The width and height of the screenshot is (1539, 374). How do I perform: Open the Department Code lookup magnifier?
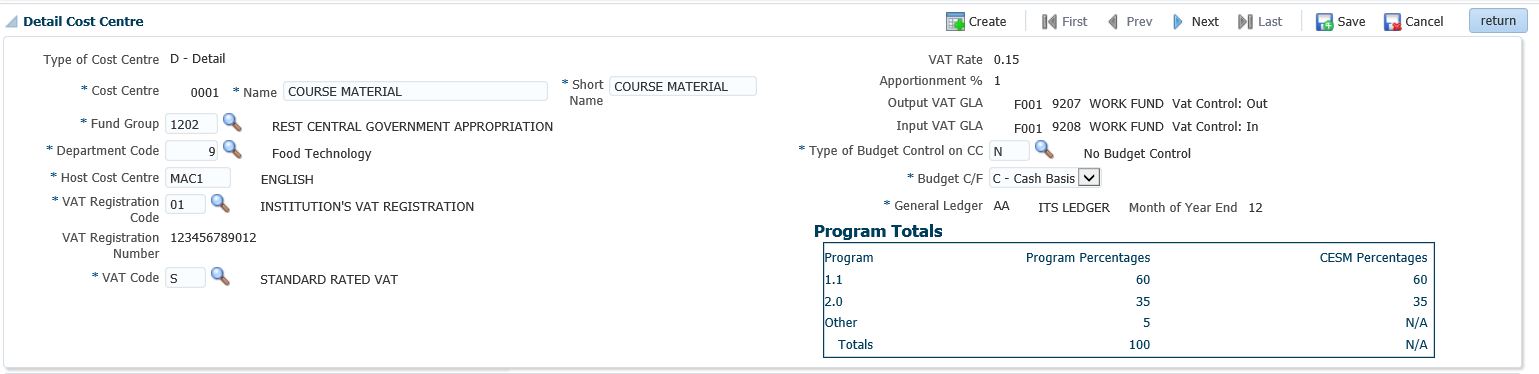232,150
